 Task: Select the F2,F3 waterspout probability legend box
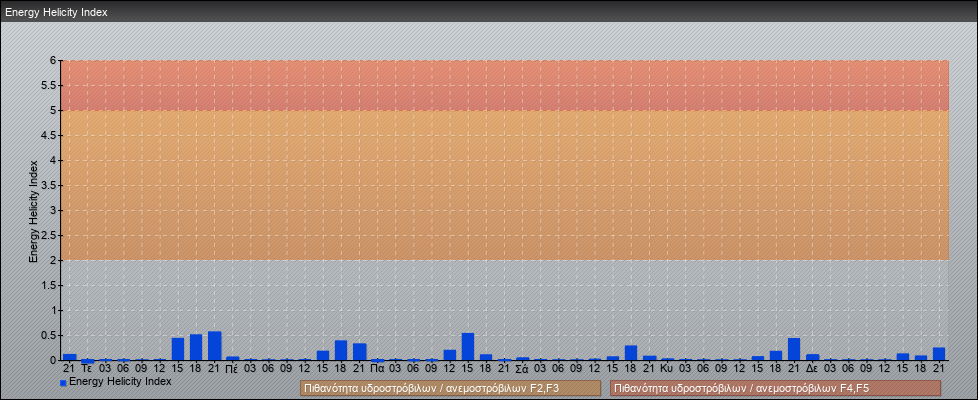[x=450, y=388]
